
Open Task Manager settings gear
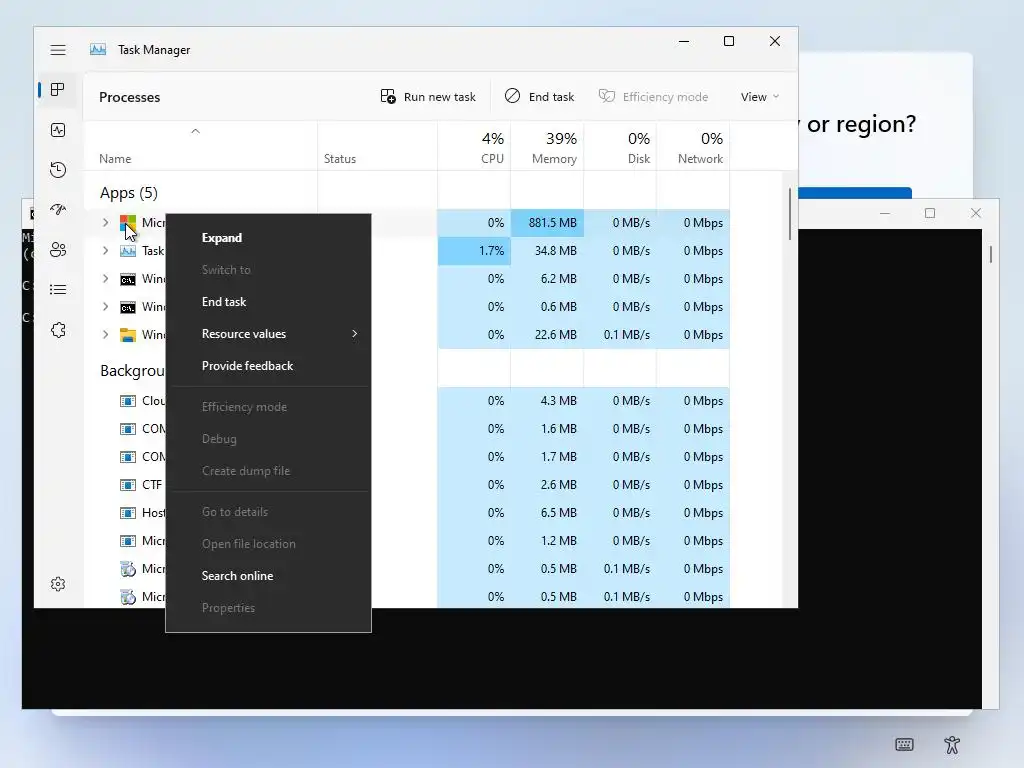[58, 584]
